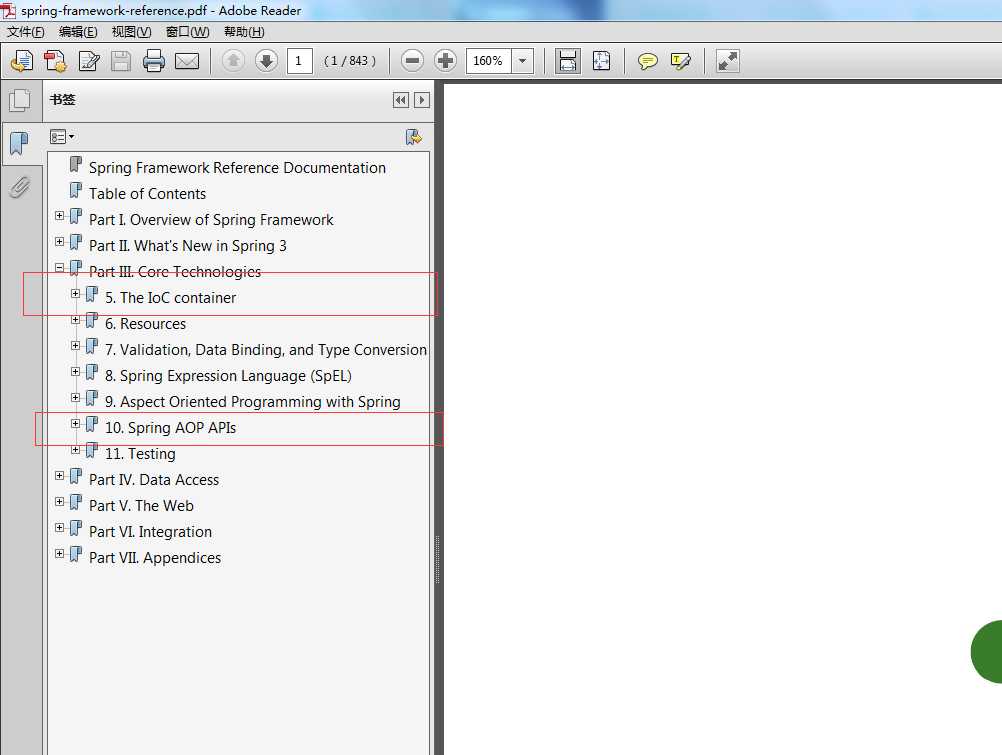Select bookmark 10. Spring AOP APIs
This screenshot has height=755, width=1002.
pyautogui.click(x=171, y=428)
